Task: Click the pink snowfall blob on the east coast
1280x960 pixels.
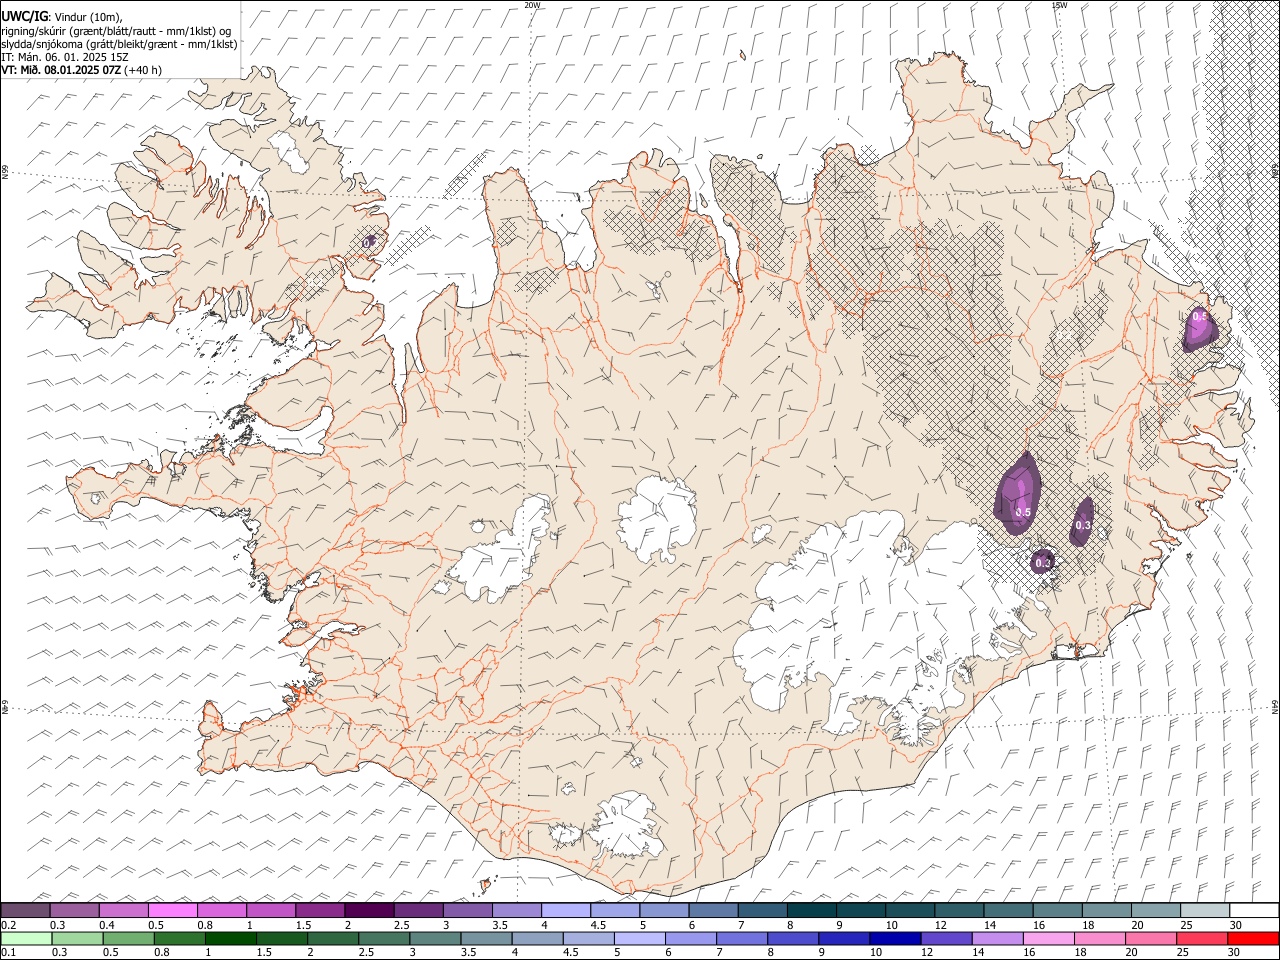Action: click(x=1198, y=327)
